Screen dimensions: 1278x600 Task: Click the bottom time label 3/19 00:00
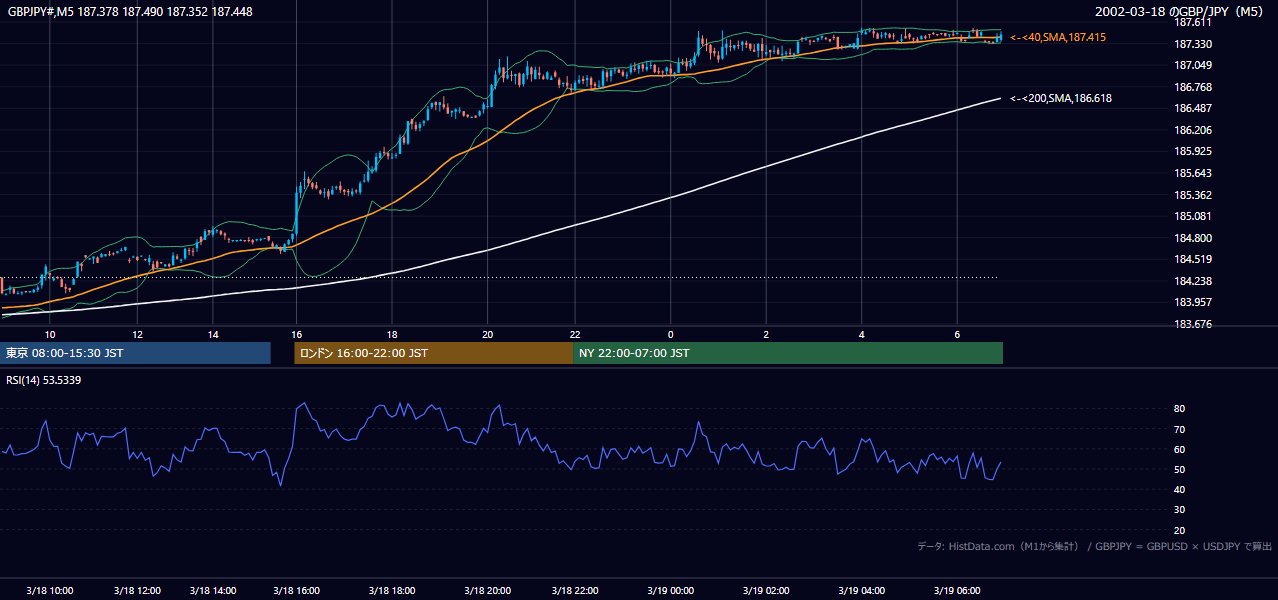[670, 590]
